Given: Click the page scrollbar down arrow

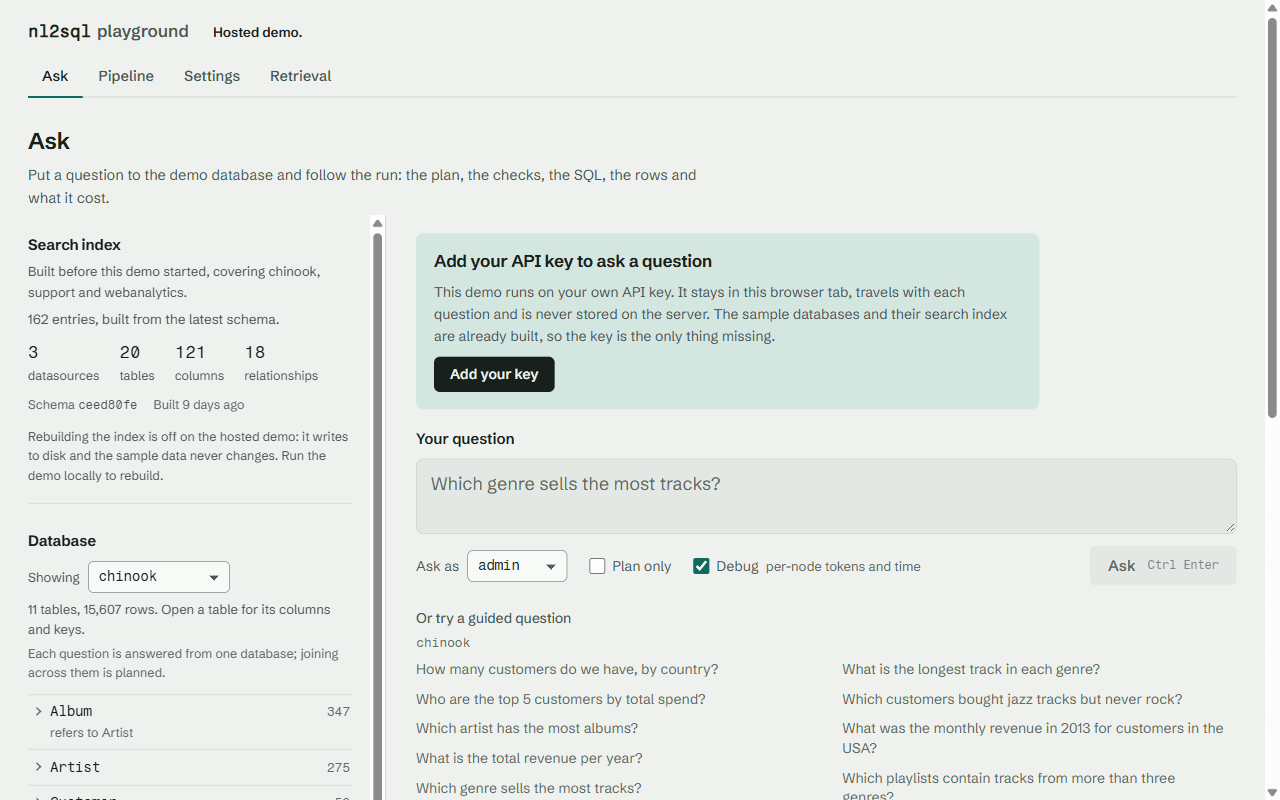Looking at the screenshot, I should pos(1272,792).
